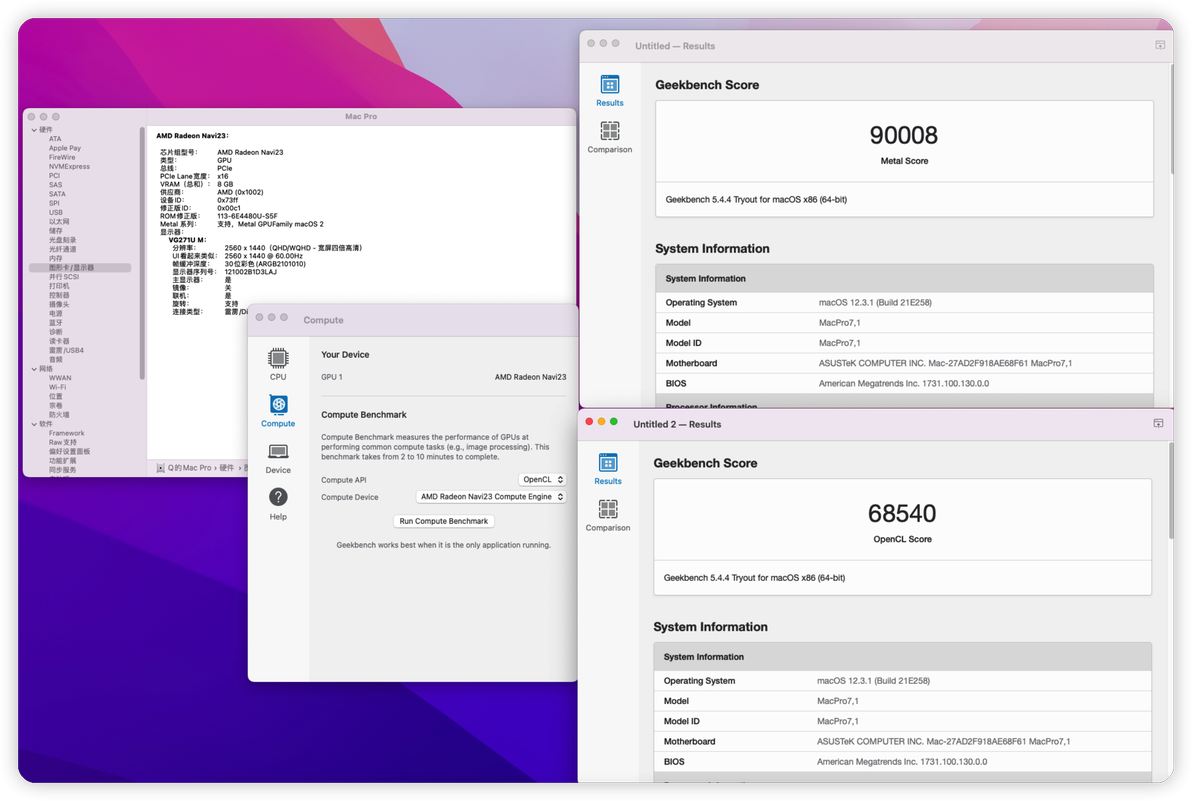Click the scrollbar in Untitled 2 — Results window
This screenshot has width=1192, height=801.
1171,491
